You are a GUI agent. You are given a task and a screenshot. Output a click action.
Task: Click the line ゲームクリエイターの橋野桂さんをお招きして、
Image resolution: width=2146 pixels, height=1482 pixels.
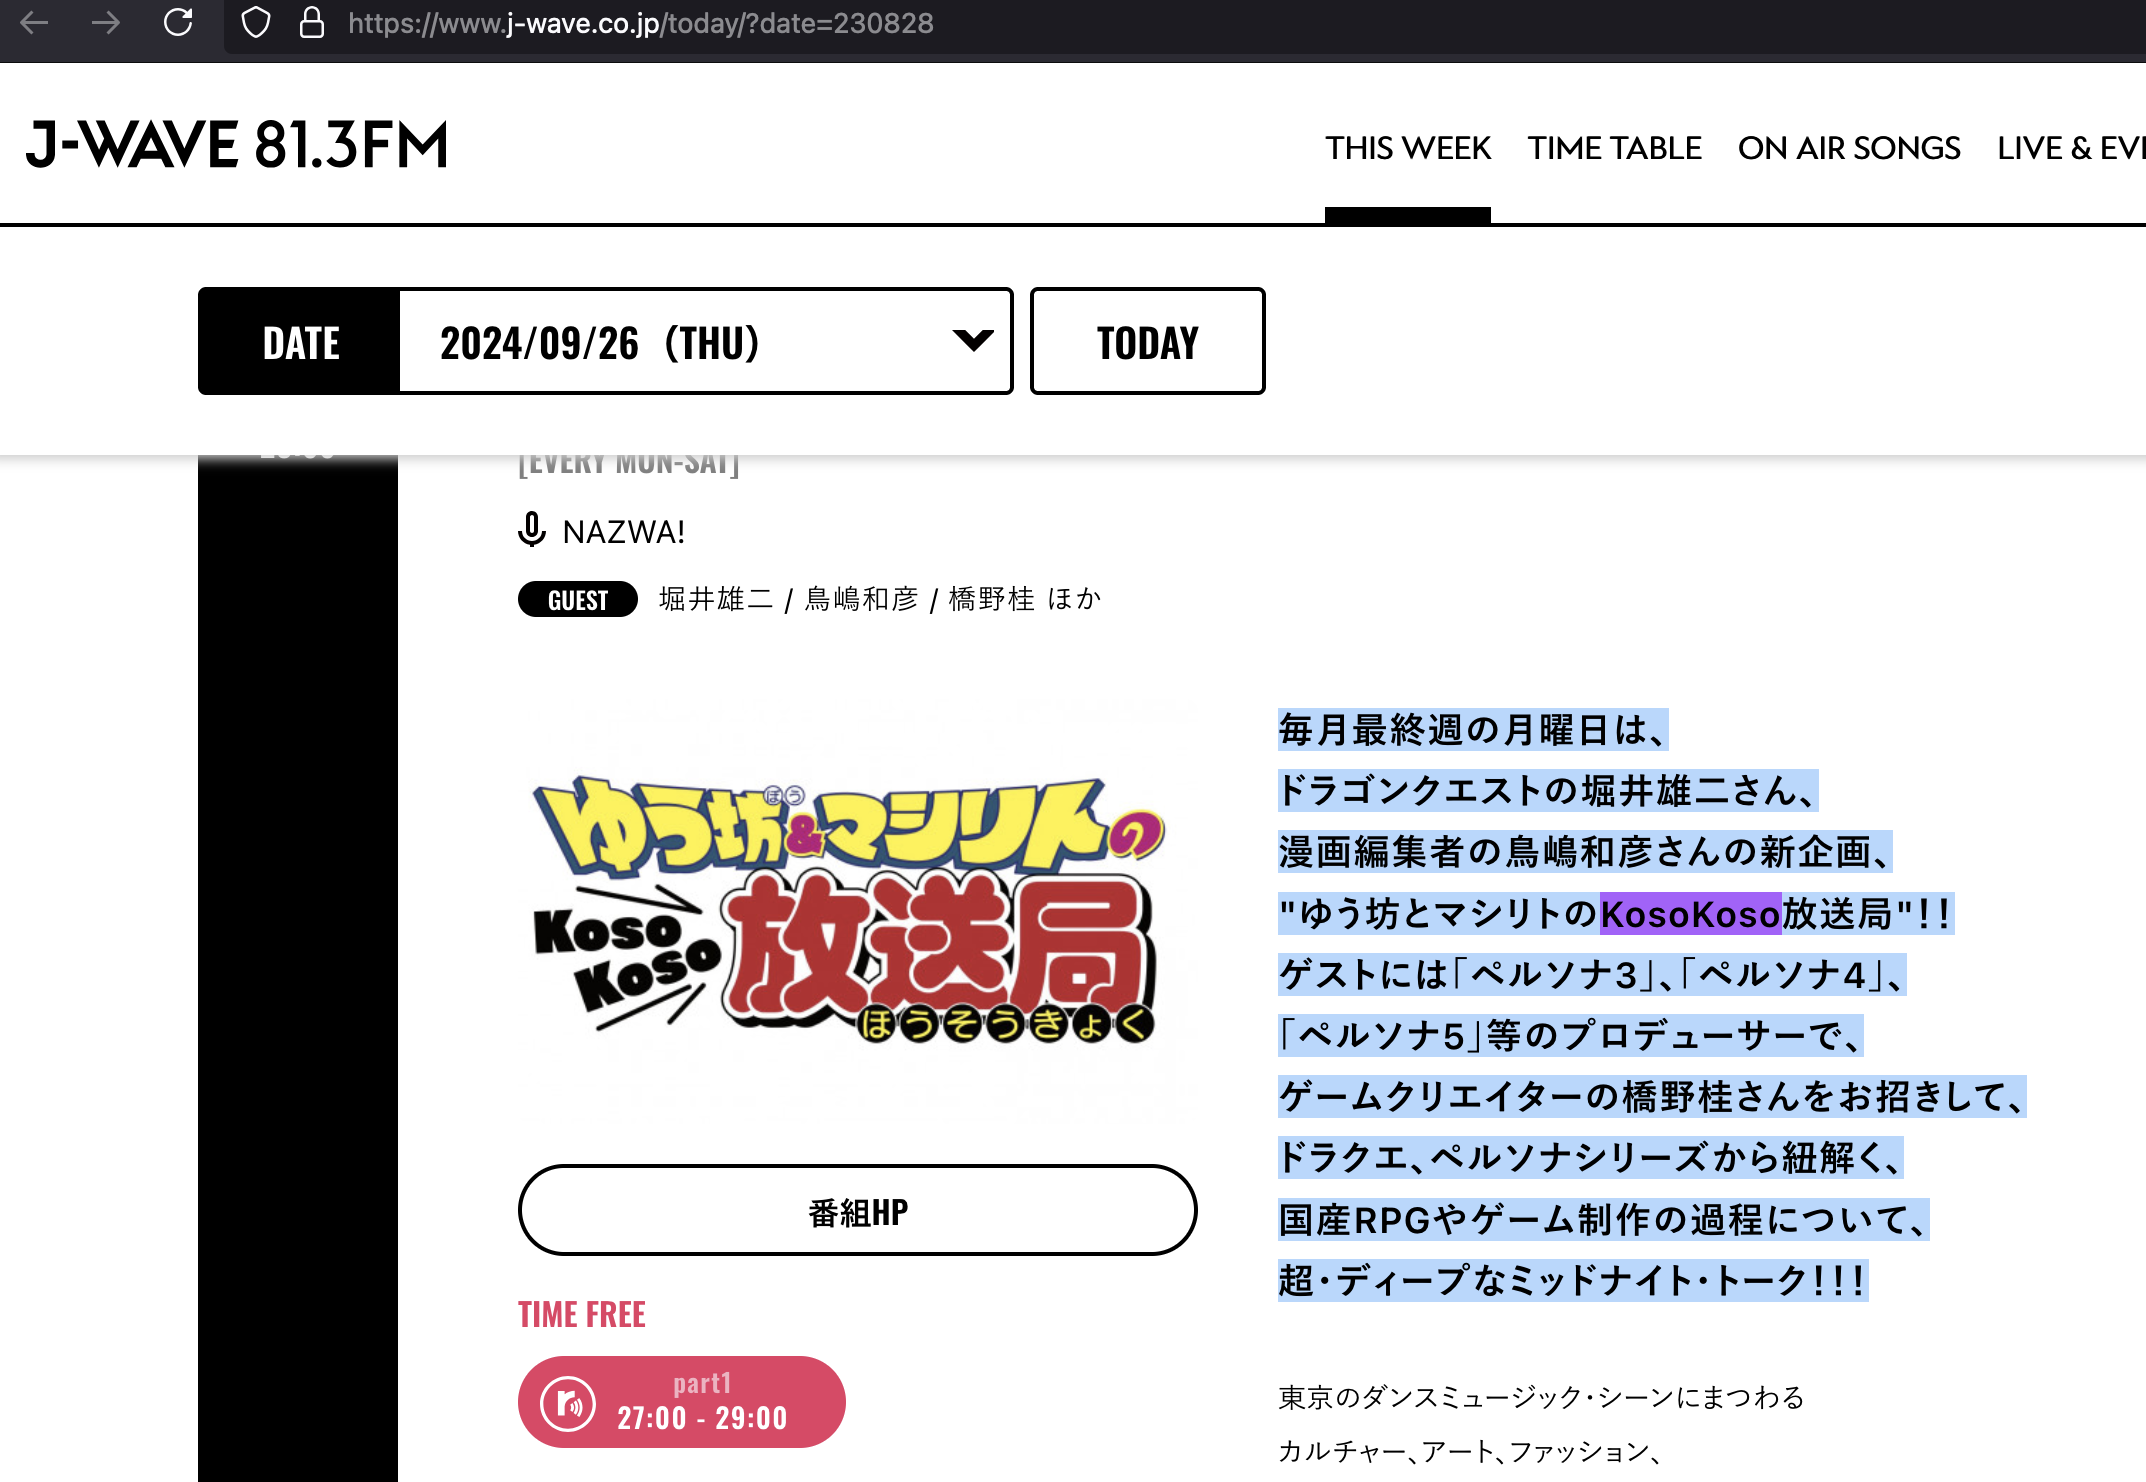pyautogui.click(x=1651, y=1097)
